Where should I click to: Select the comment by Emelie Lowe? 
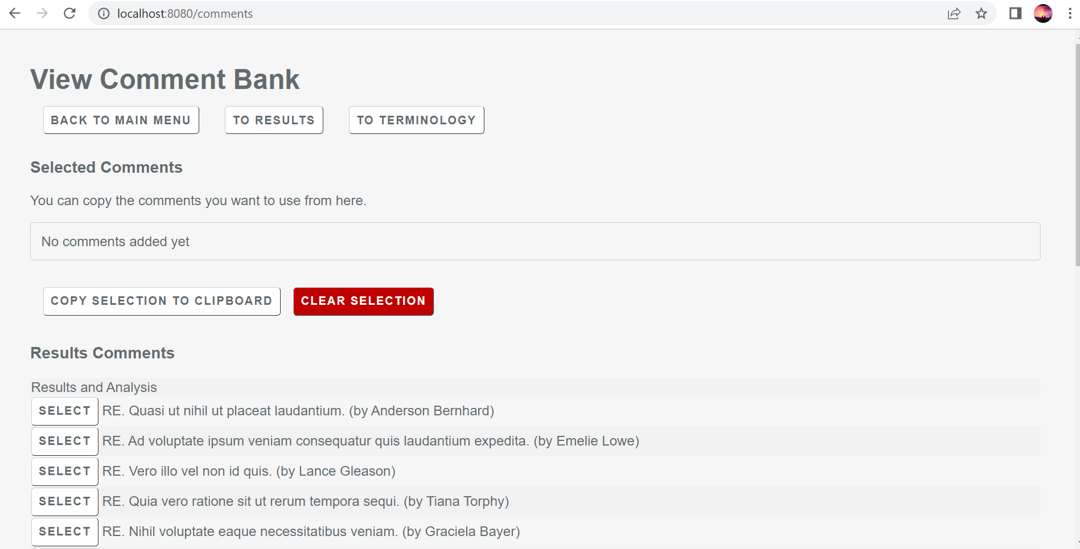65,441
